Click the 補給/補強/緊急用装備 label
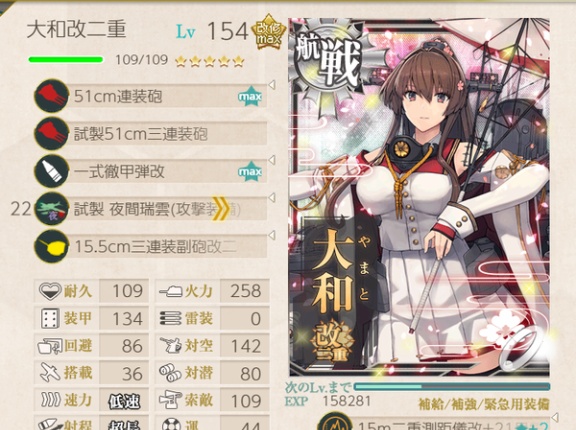576x430 pixels. pyautogui.click(x=484, y=404)
